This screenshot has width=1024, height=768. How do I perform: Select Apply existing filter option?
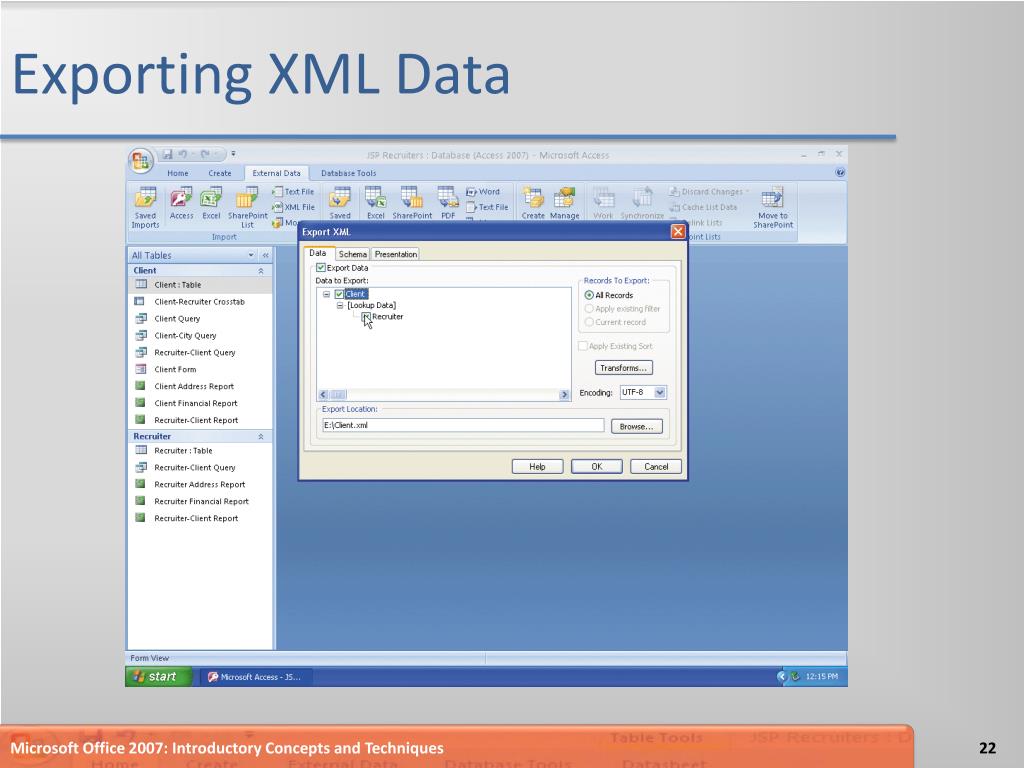click(x=589, y=308)
